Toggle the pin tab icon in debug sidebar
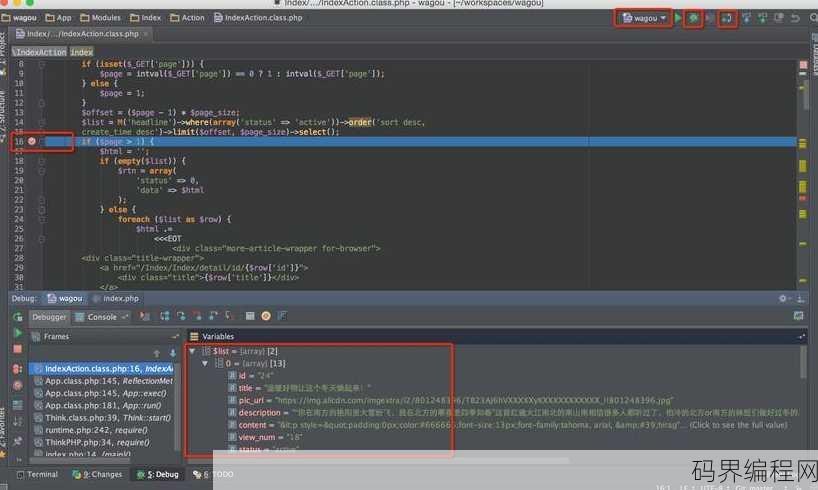 [x=18, y=441]
